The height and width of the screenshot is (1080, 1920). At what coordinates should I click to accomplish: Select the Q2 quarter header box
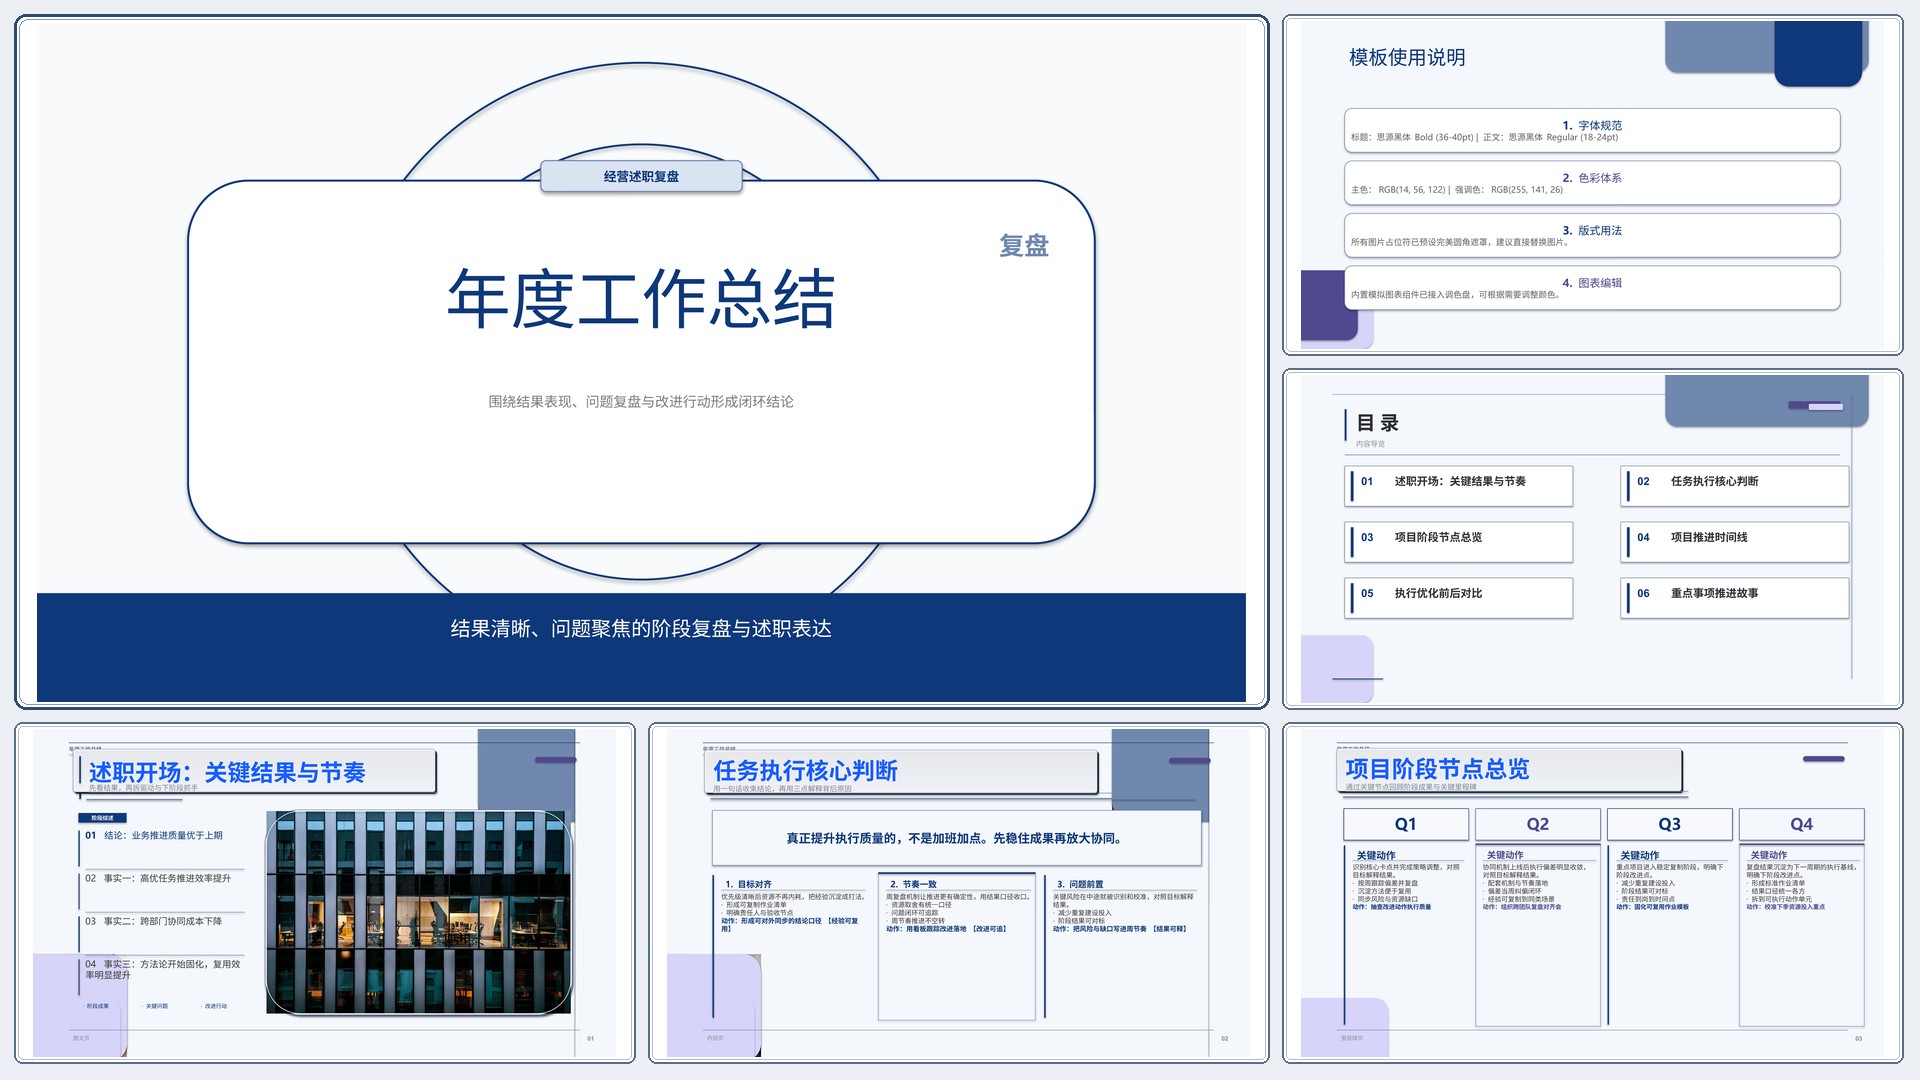pos(1538,825)
